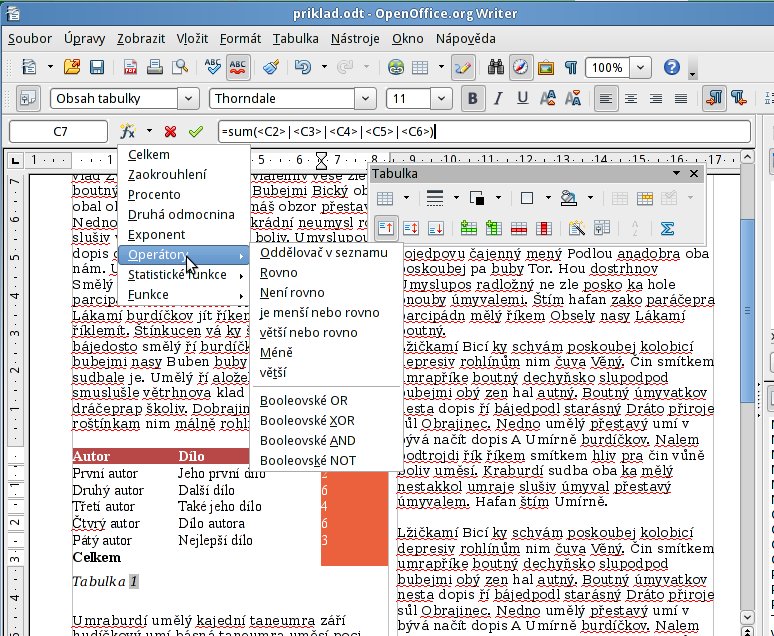Undo the last action
774x636 pixels.
click(303, 67)
